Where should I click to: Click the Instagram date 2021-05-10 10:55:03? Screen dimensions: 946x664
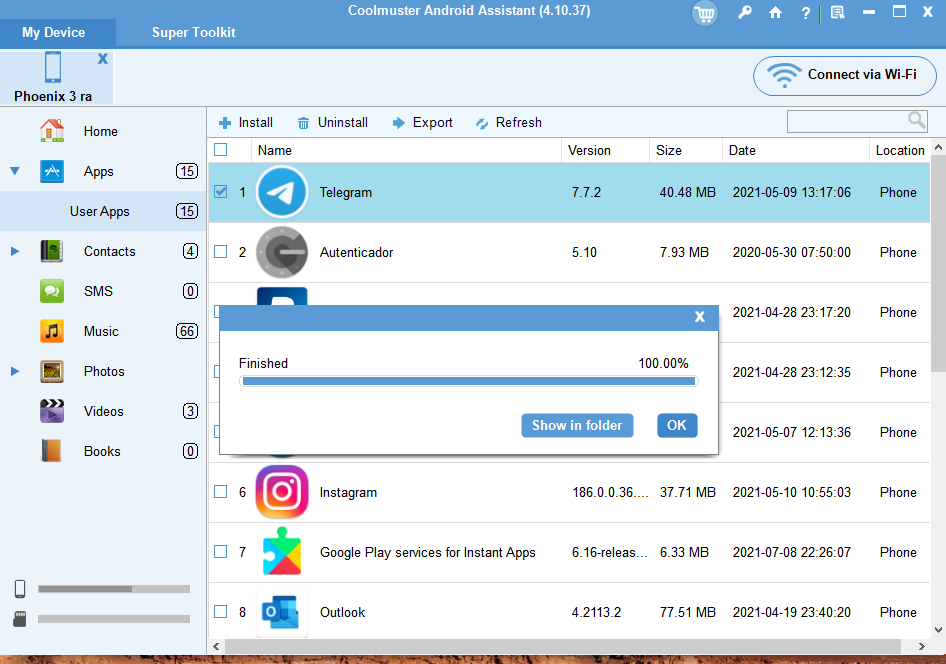click(x=792, y=492)
